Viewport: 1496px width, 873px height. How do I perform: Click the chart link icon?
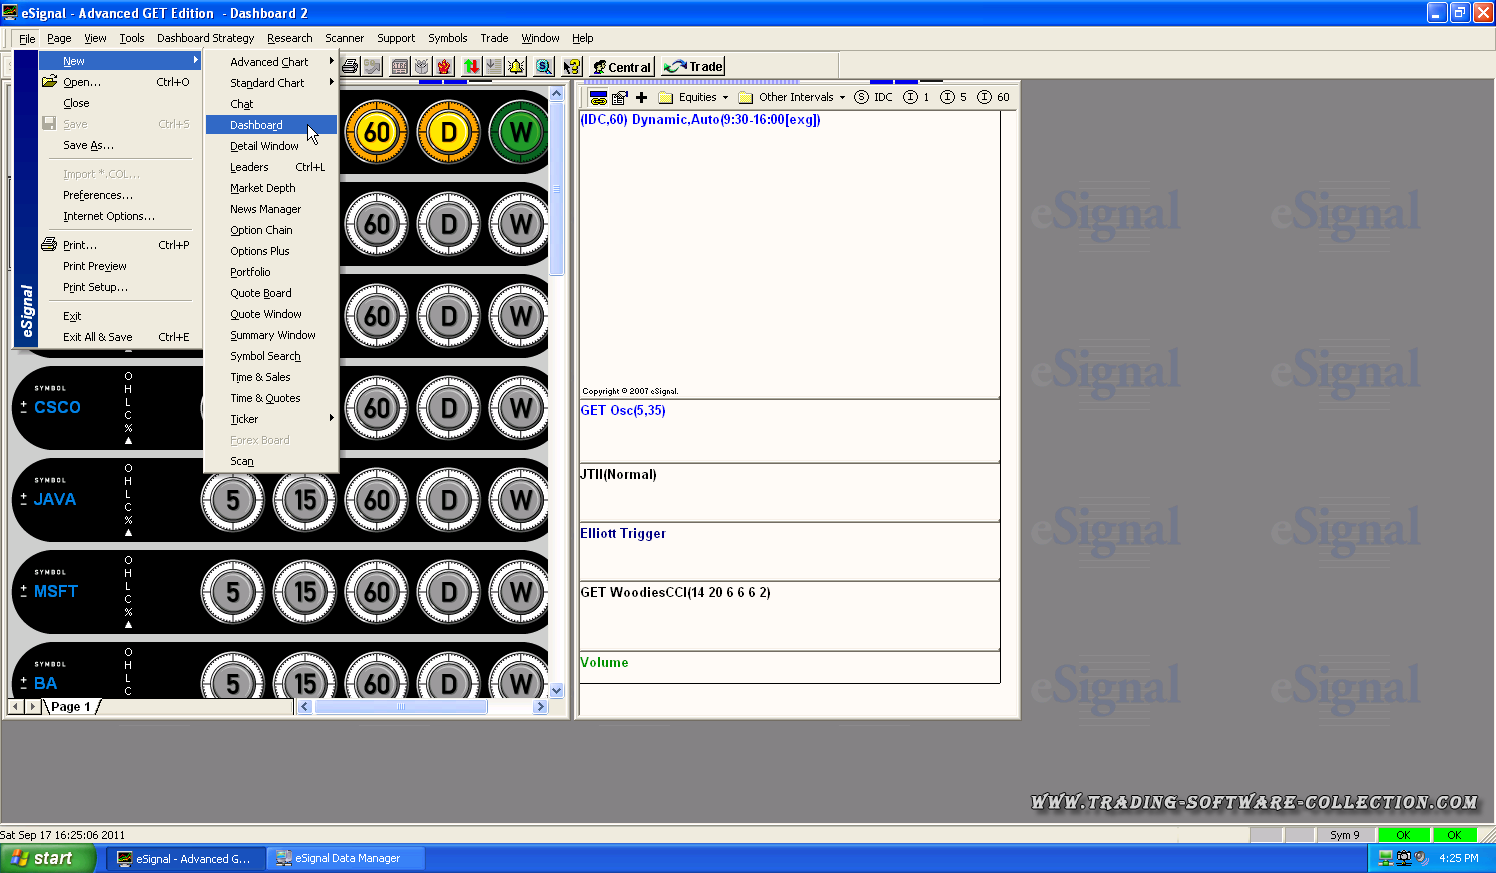(x=598, y=97)
